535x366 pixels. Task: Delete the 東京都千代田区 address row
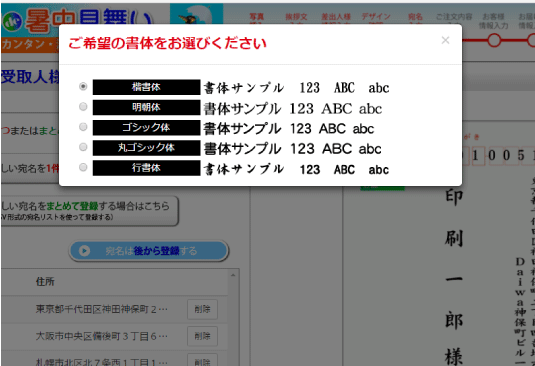(202, 309)
